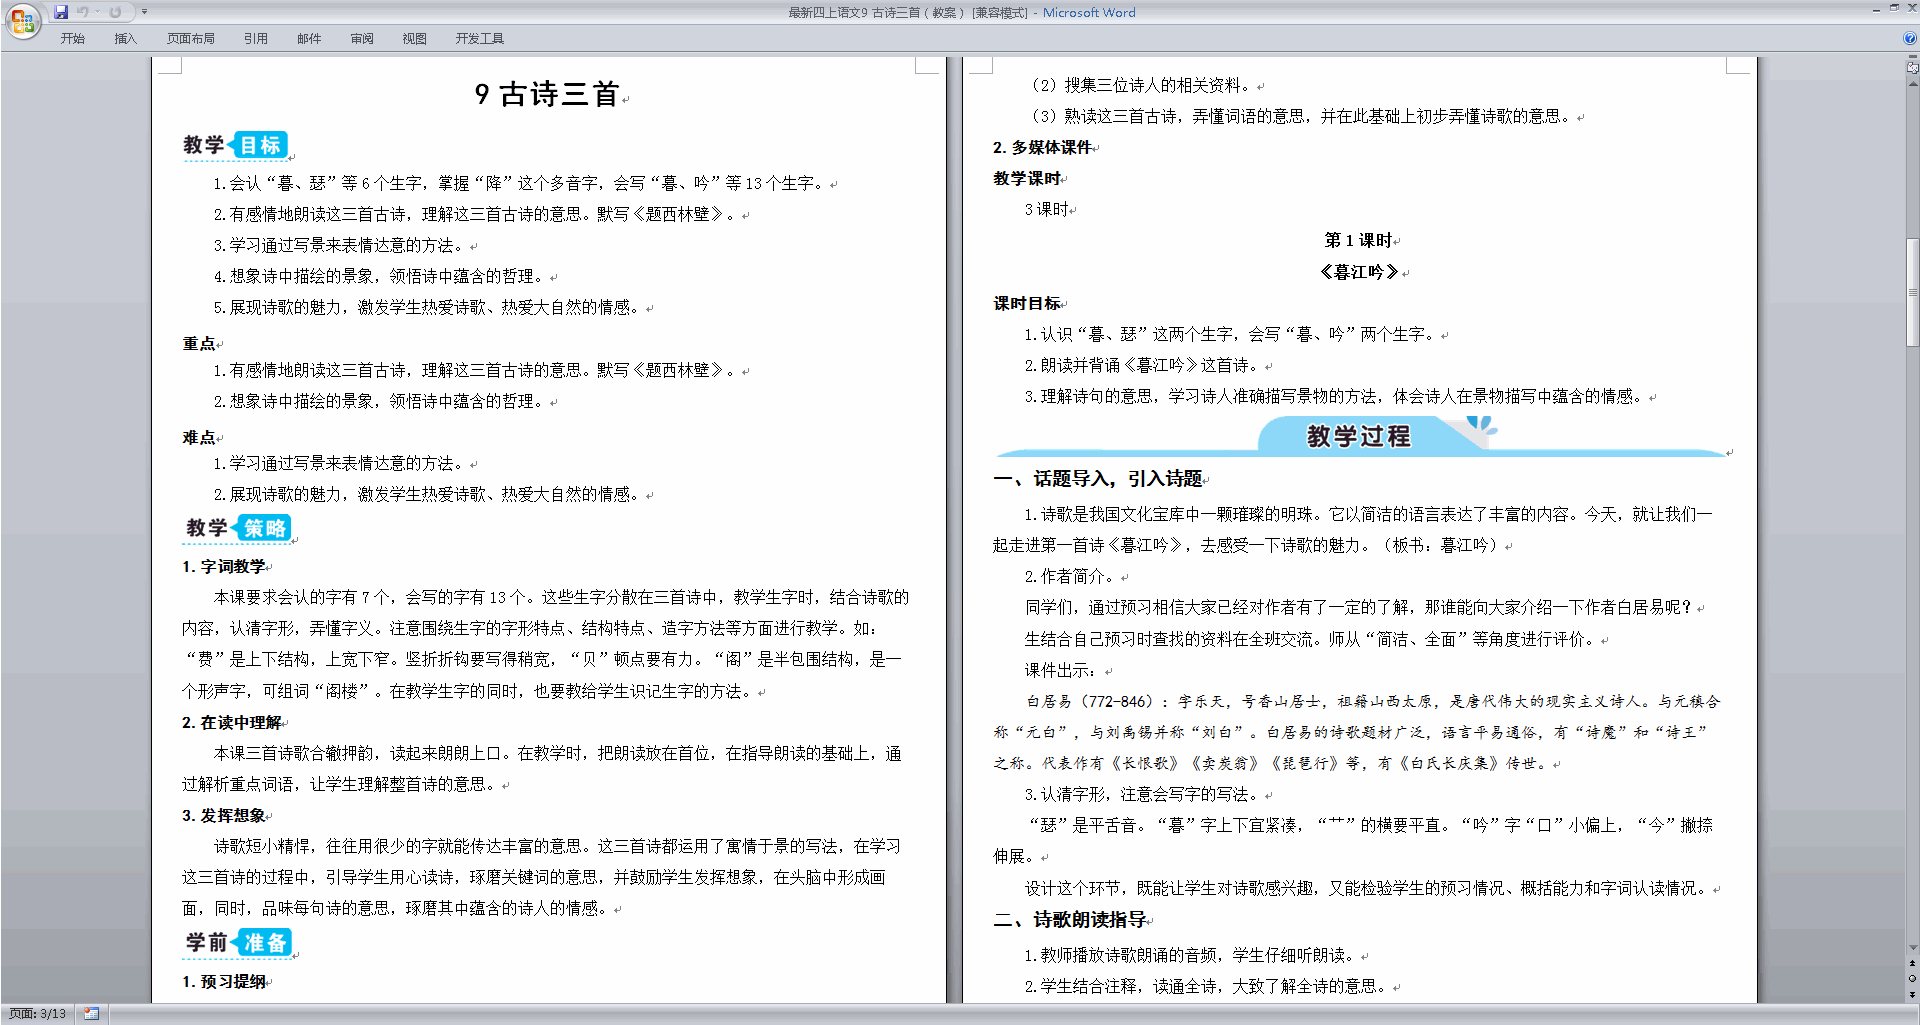Click the 教学过程 banner graphic
Viewport: 1920px width, 1025px height.
click(1360, 436)
